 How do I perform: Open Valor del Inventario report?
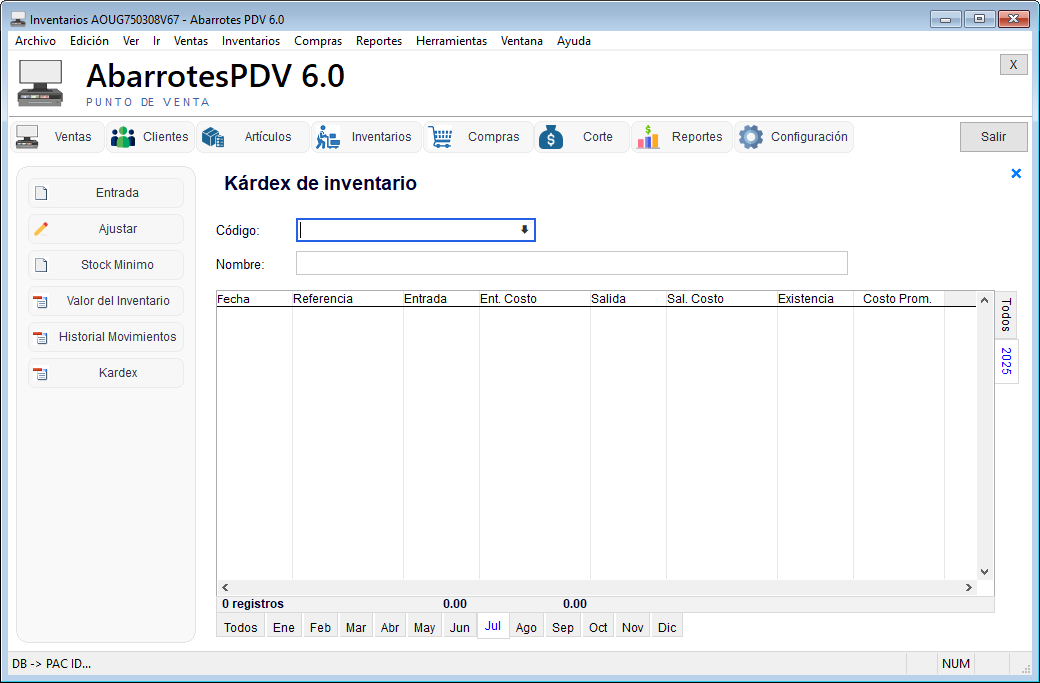(106, 301)
